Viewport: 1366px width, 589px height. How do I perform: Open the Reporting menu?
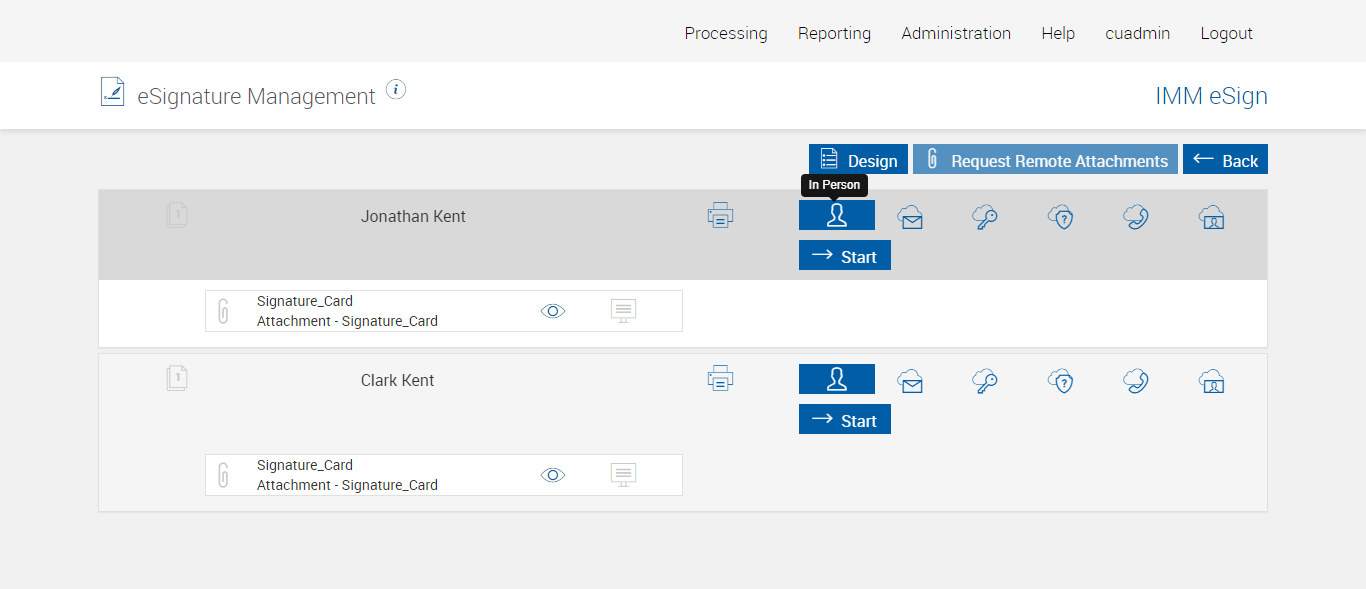pos(834,33)
